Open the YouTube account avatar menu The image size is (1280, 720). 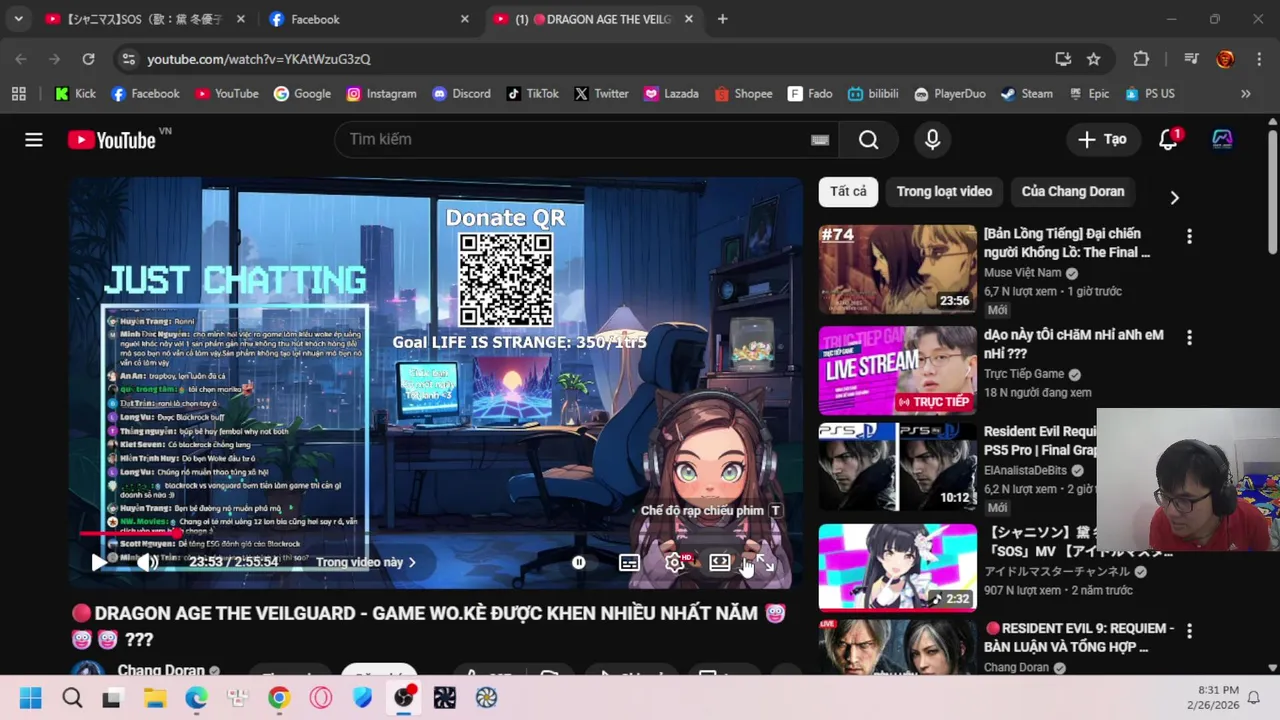[x=1222, y=140]
